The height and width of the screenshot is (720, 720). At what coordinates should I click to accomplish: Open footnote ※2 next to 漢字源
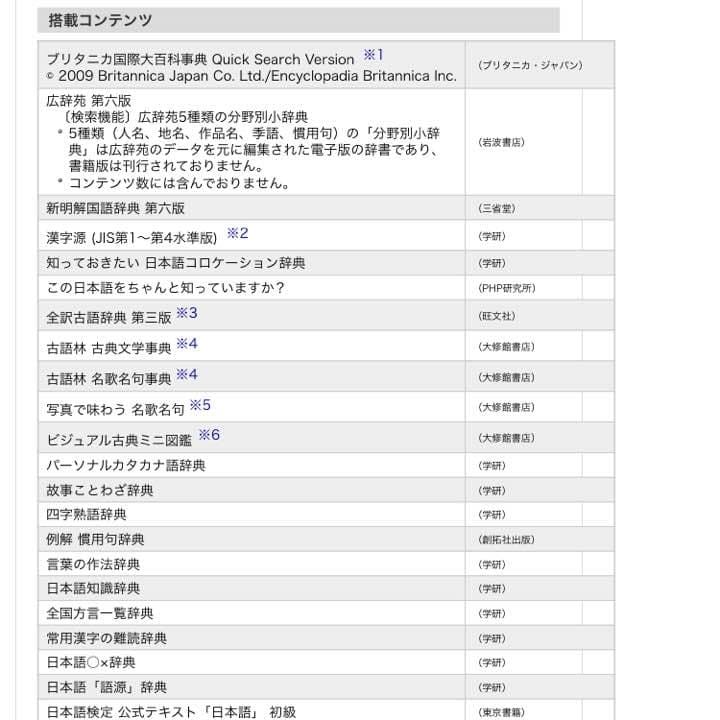[x=237, y=233]
